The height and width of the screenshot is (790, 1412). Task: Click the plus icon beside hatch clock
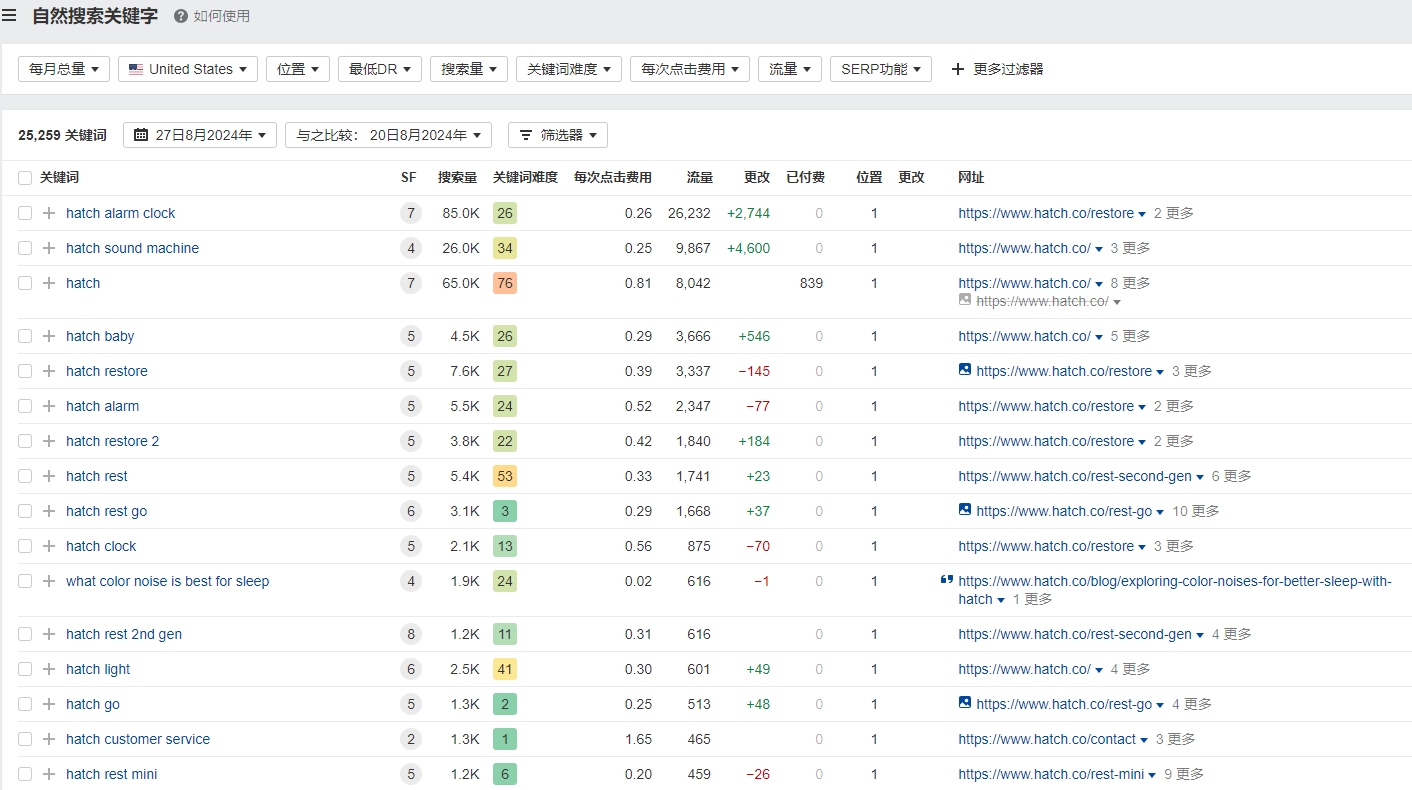(49, 546)
